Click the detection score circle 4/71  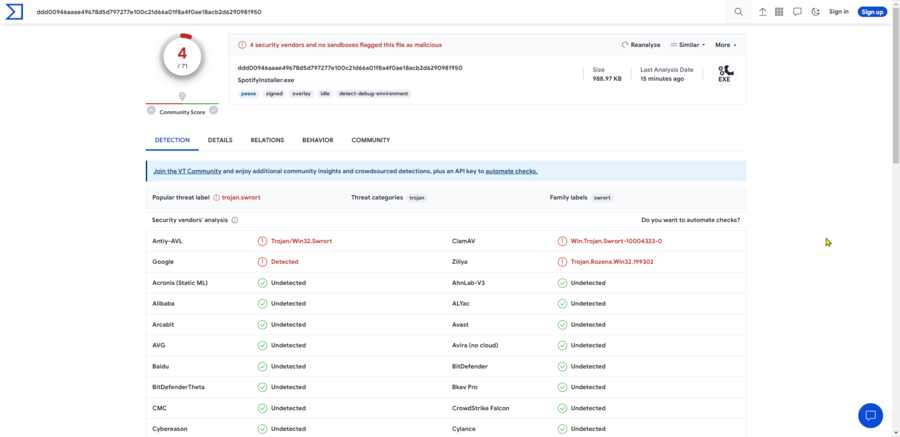click(182, 57)
